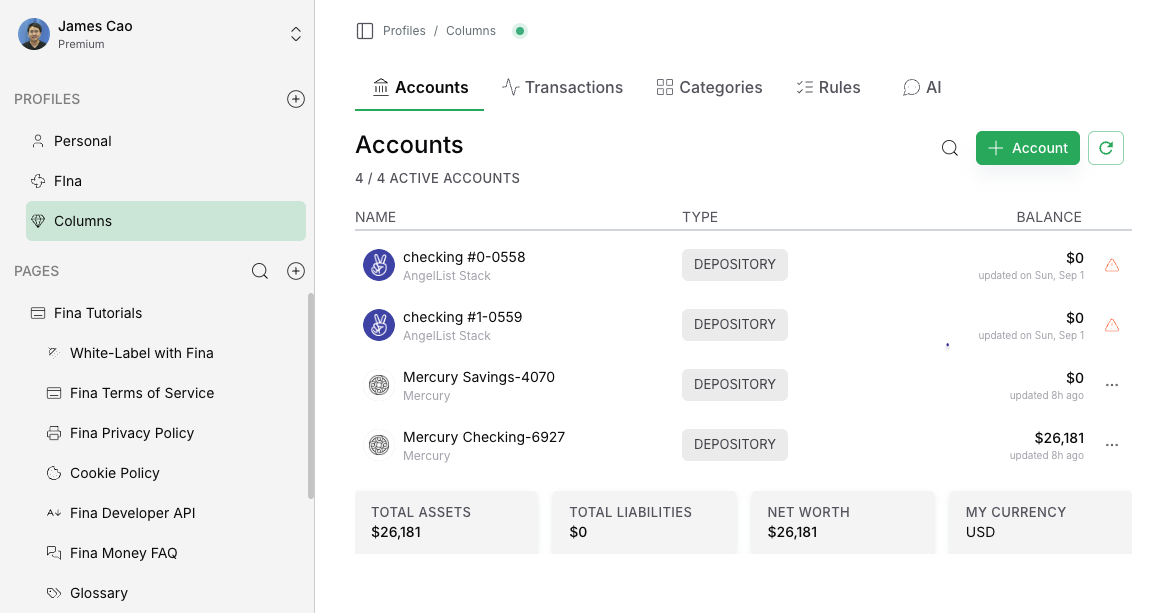
Task: Open more options for Mercury Checking-6927
Action: pyautogui.click(x=1111, y=445)
